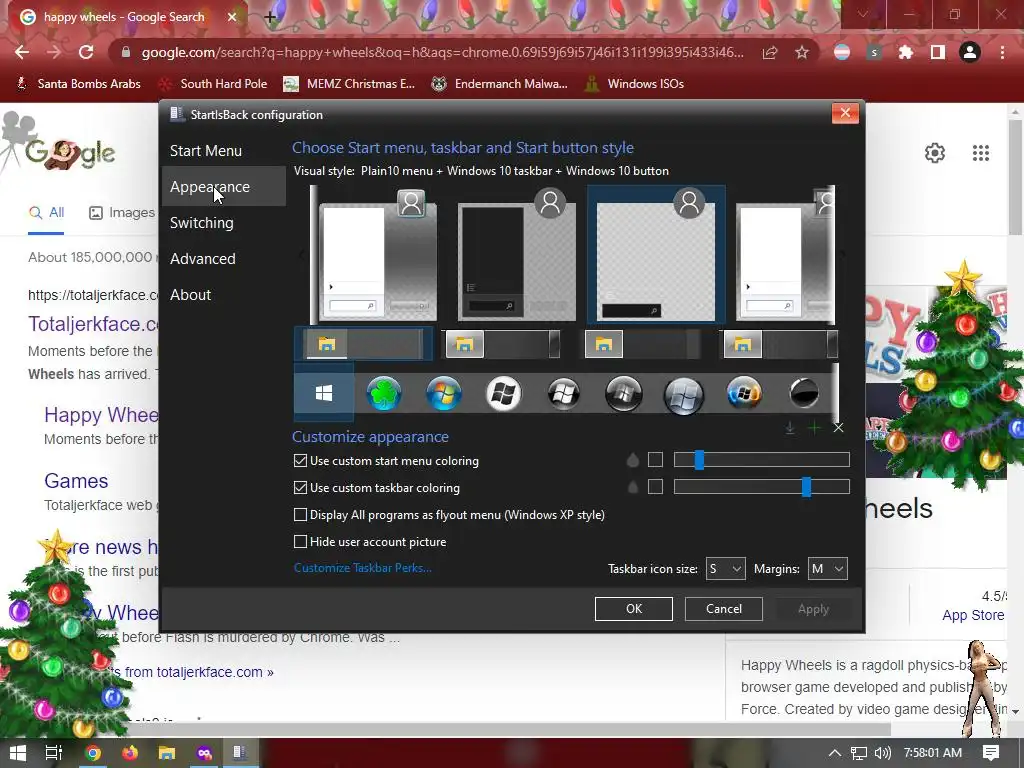This screenshot has width=1024, height=768.
Task: Open the MEMZ Christmas bookmark
Action: 349,84
